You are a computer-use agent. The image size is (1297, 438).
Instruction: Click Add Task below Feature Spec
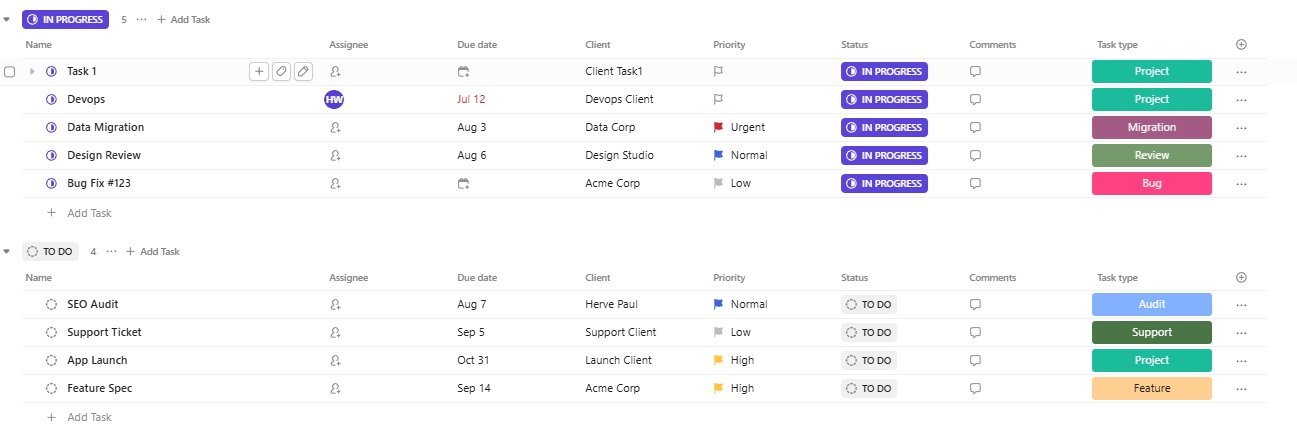pyautogui.click(x=88, y=417)
